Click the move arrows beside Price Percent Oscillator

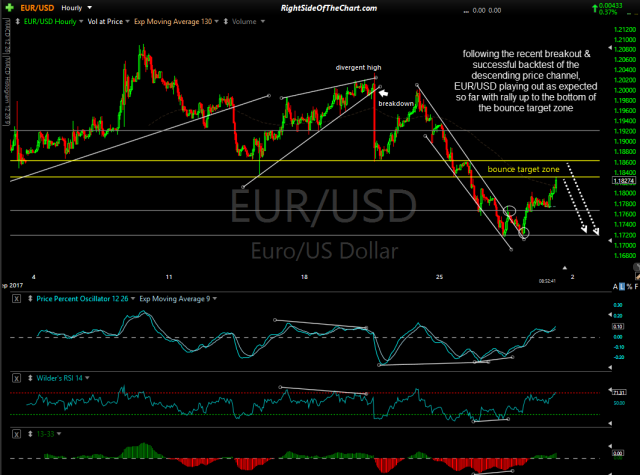(30, 299)
